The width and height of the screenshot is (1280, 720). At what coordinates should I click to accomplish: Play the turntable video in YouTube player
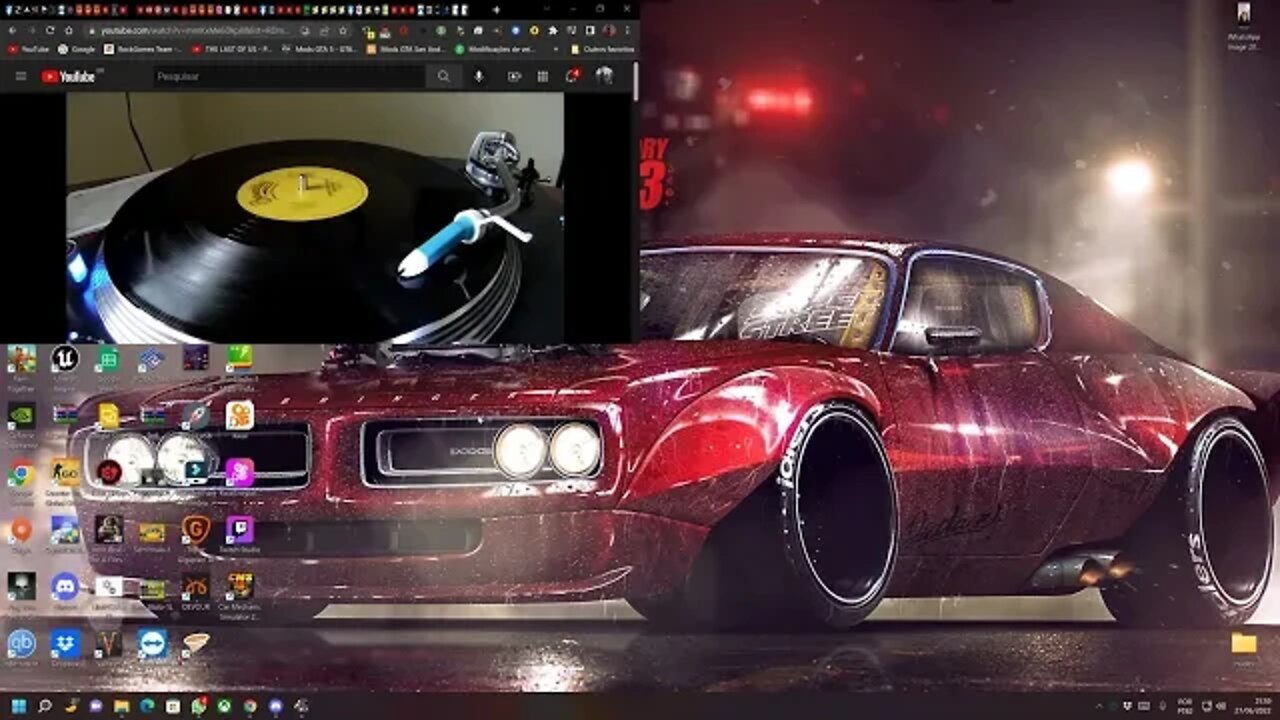point(315,218)
